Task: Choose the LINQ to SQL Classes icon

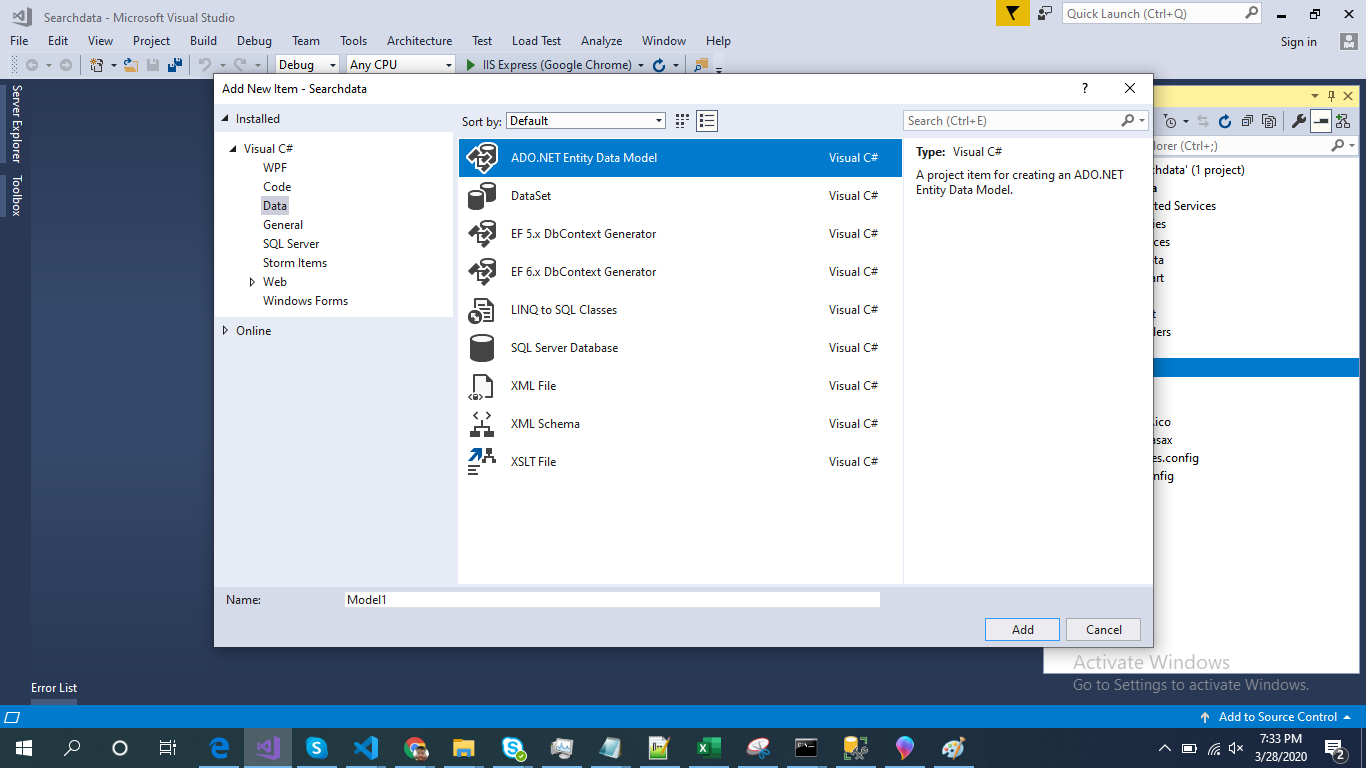Action: tap(482, 310)
